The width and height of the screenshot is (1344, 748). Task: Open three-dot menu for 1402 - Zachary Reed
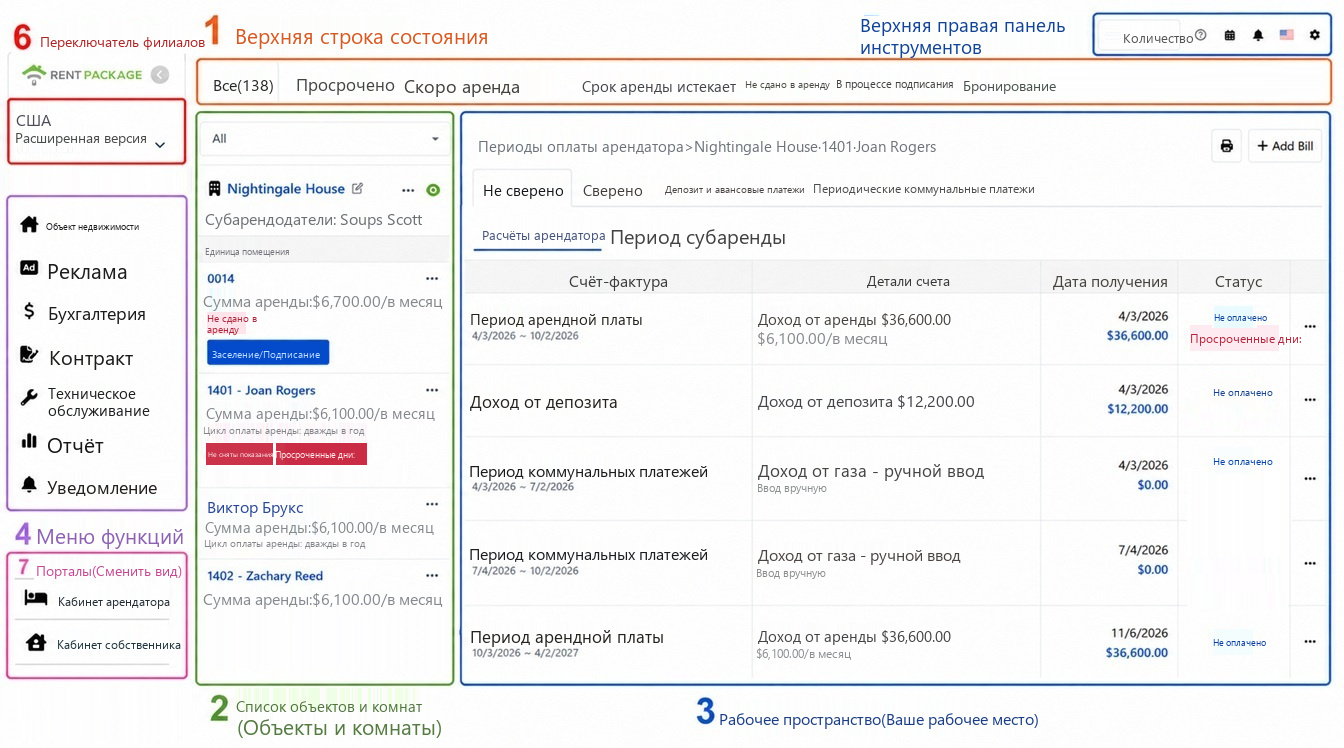coord(432,576)
